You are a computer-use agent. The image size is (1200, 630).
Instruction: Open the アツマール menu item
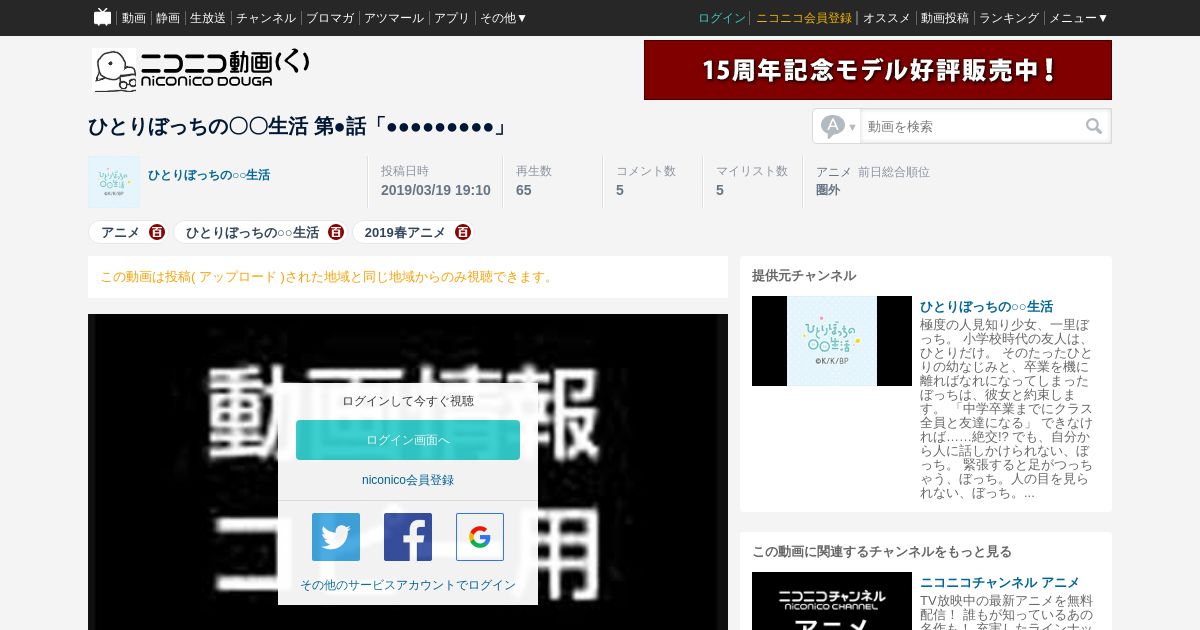point(394,18)
